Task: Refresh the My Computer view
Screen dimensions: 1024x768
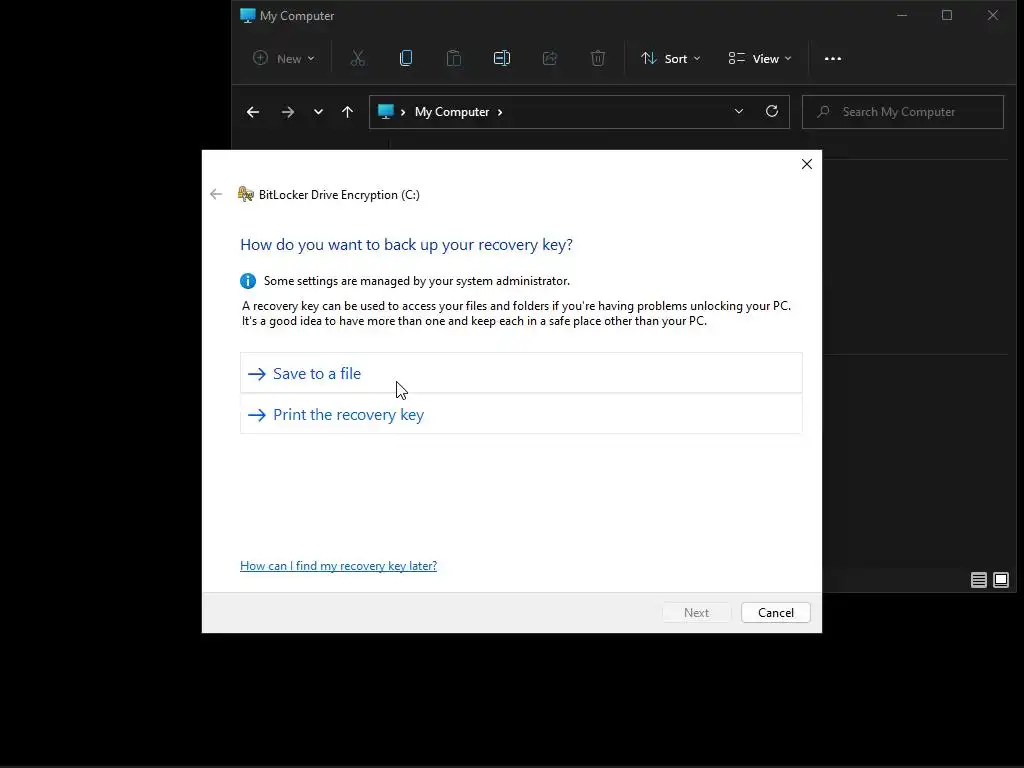Action: pyautogui.click(x=772, y=112)
